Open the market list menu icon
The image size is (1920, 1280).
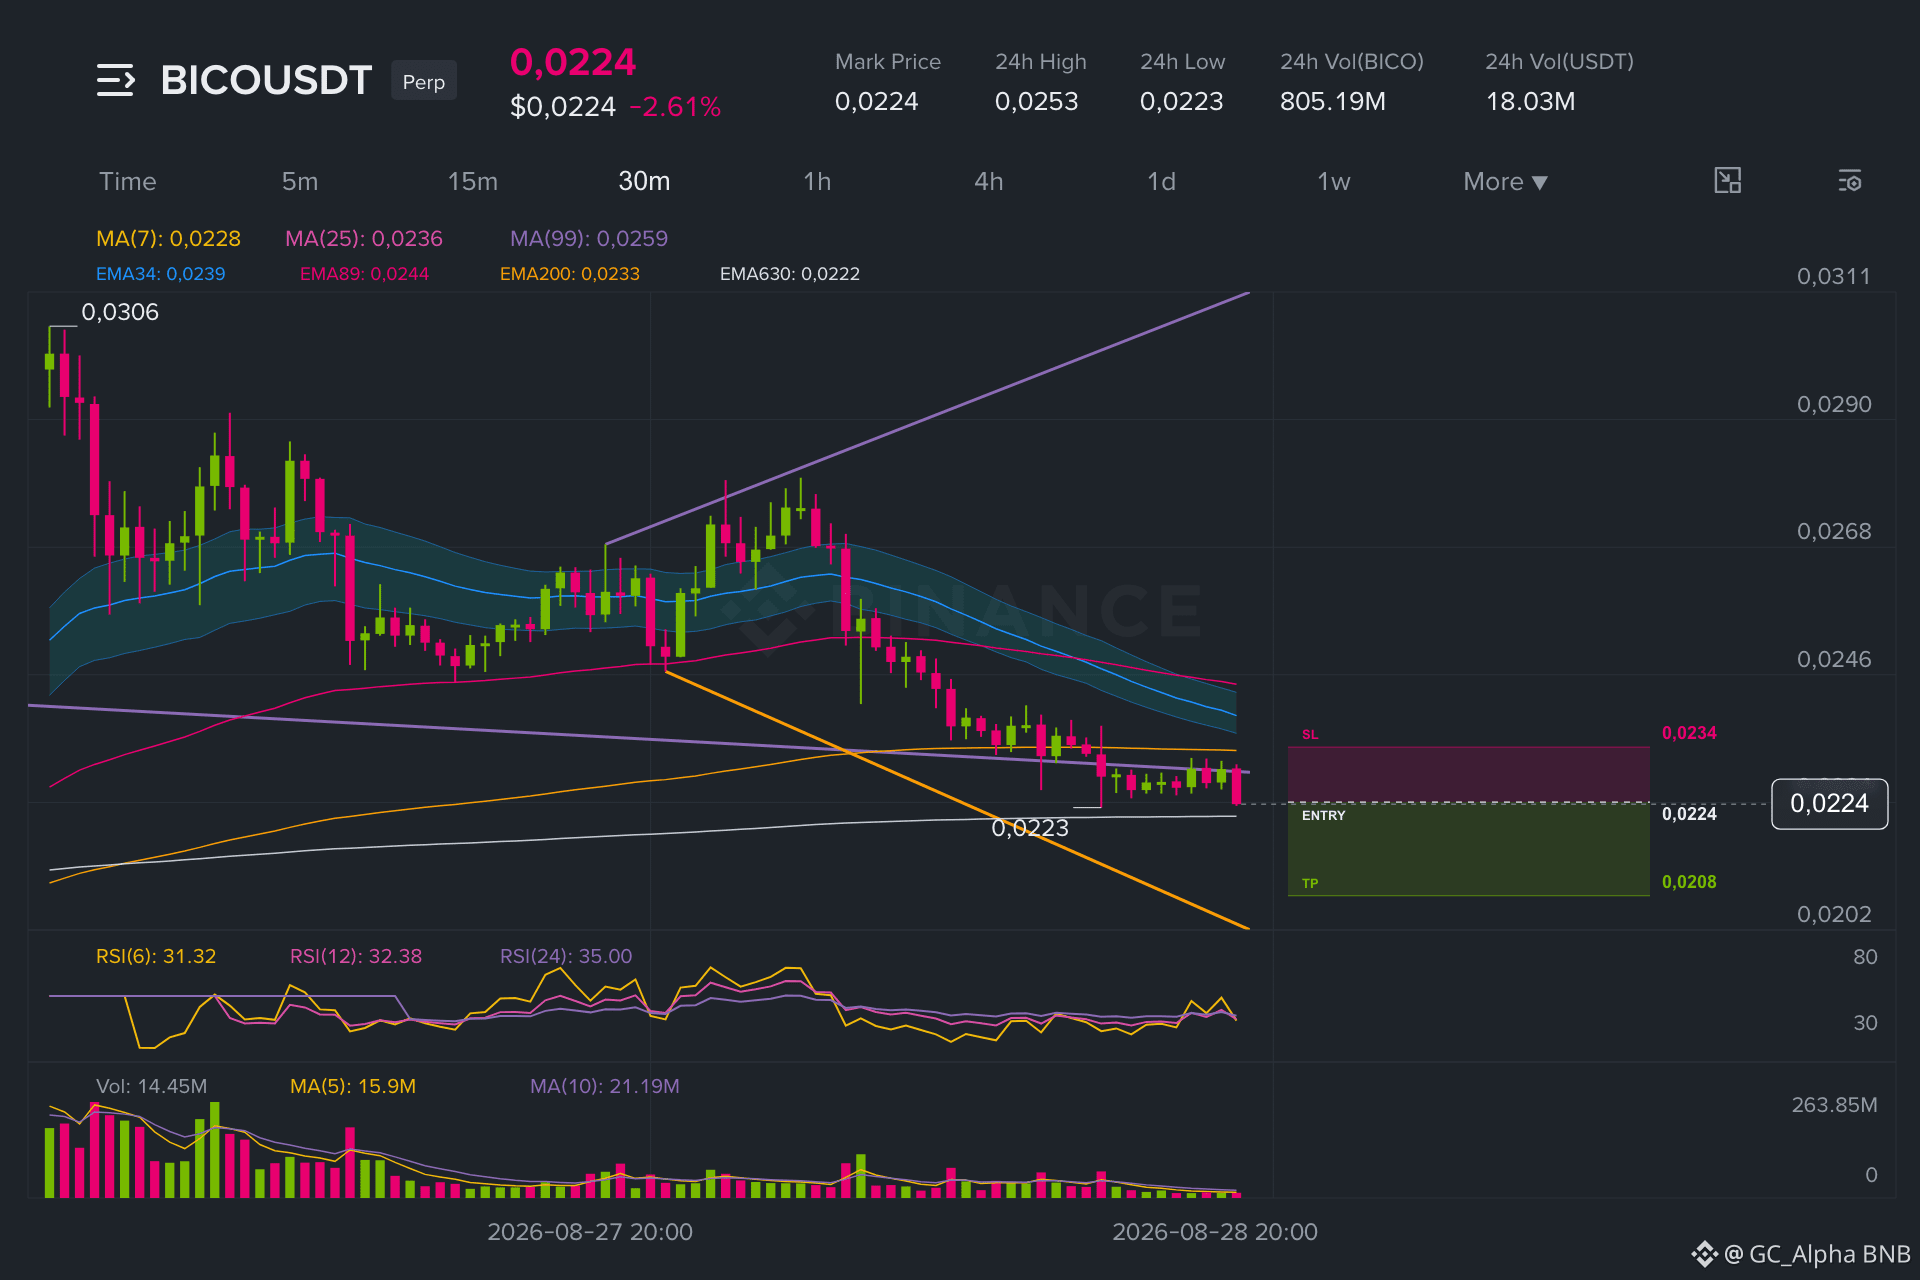click(x=116, y=80)
